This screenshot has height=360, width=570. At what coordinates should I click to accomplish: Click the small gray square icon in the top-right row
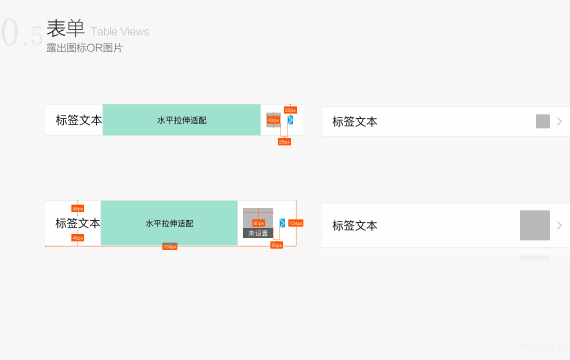click(543, 121)
